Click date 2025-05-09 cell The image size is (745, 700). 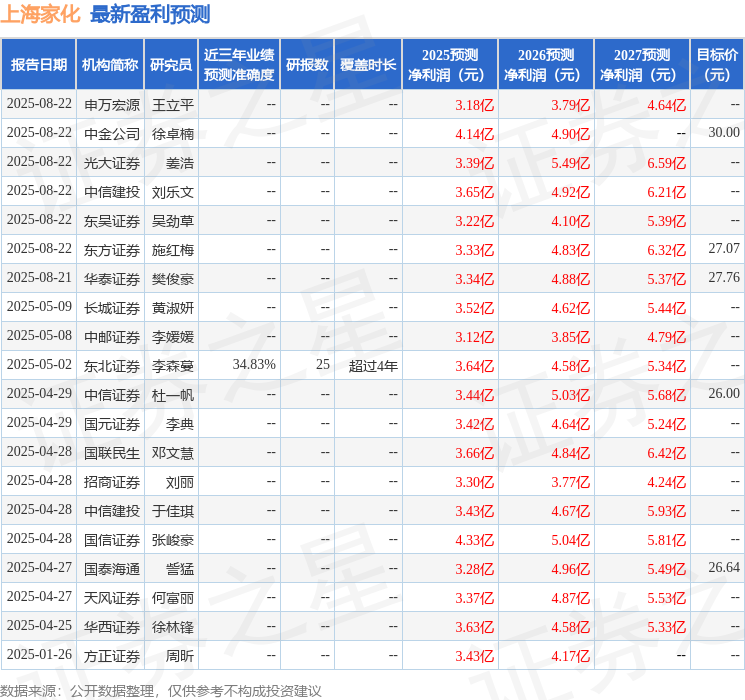point(39,307)
